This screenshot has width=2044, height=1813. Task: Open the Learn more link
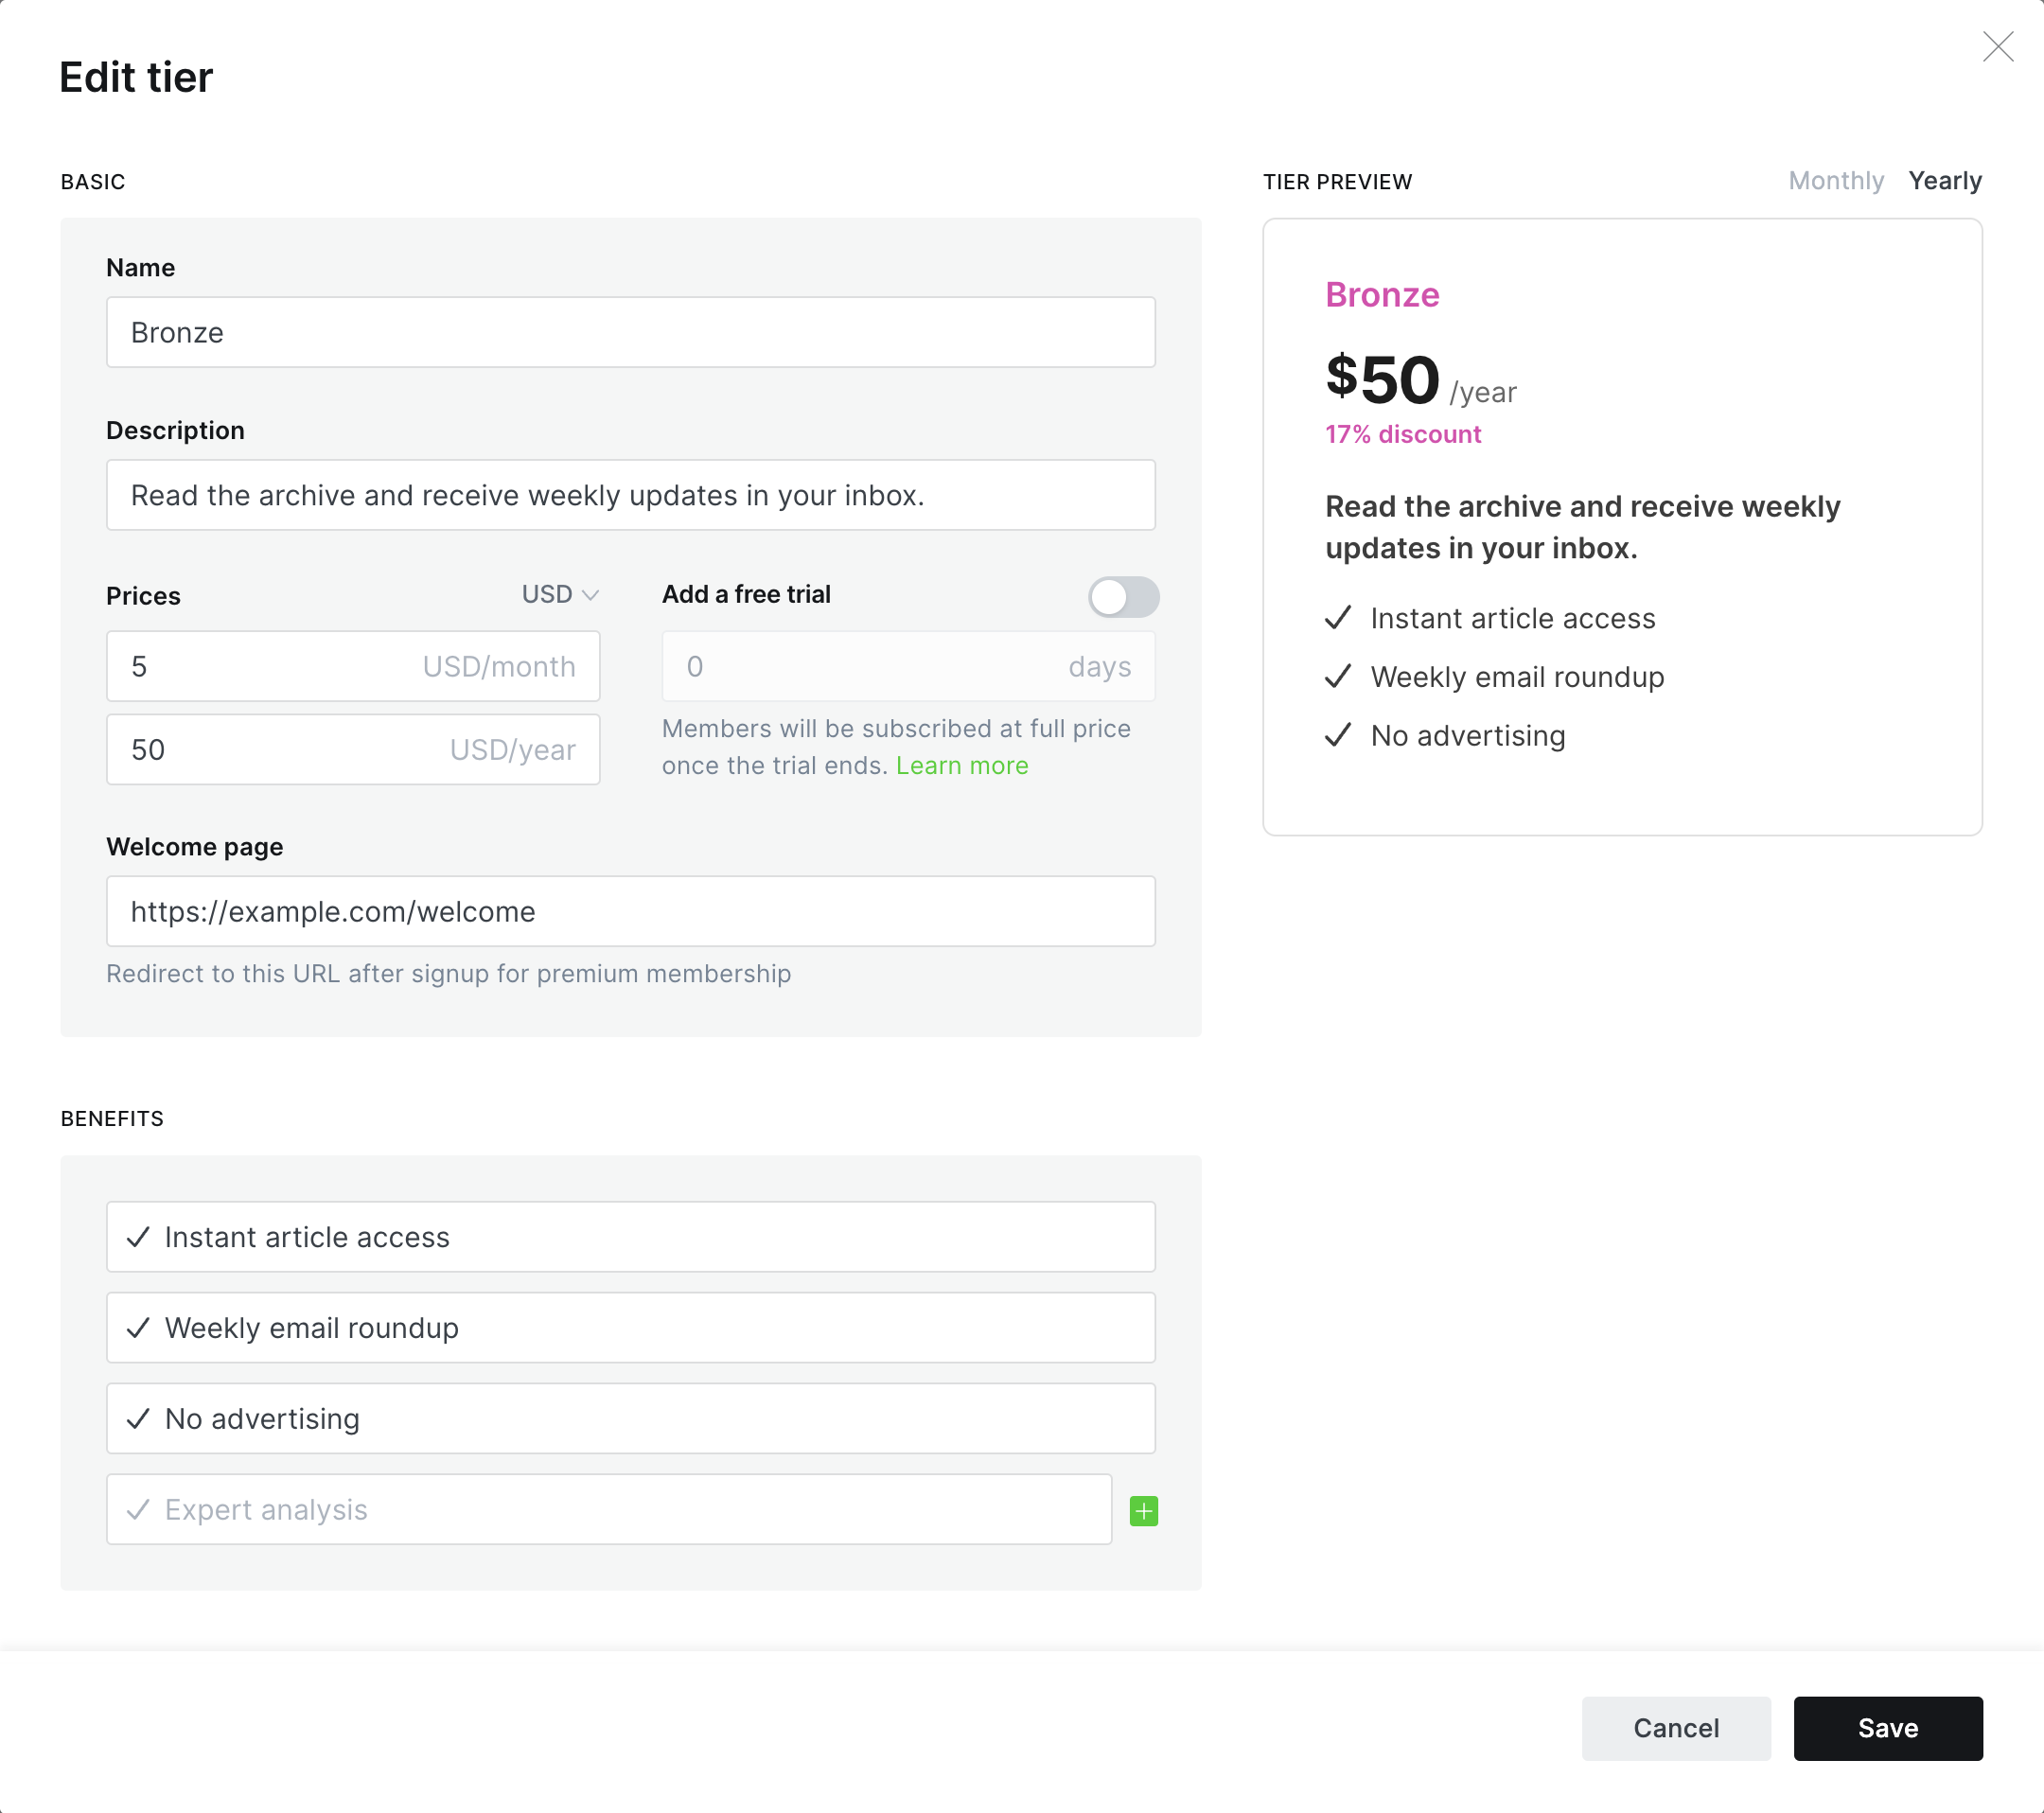961,765
